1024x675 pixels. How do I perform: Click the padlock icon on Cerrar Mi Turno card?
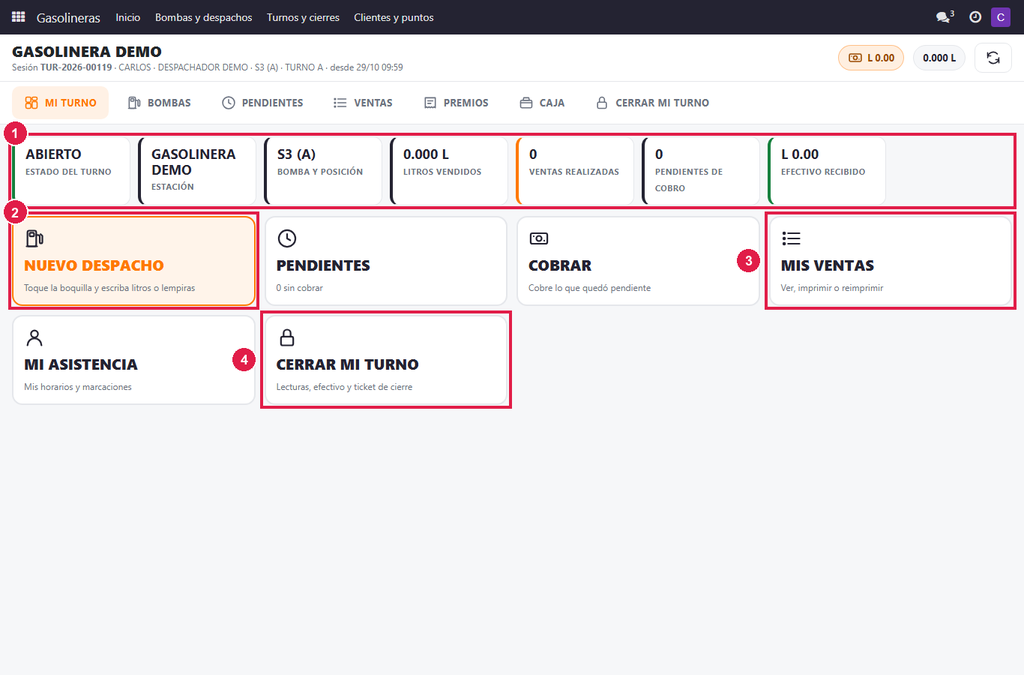click(x=287, y=338)
